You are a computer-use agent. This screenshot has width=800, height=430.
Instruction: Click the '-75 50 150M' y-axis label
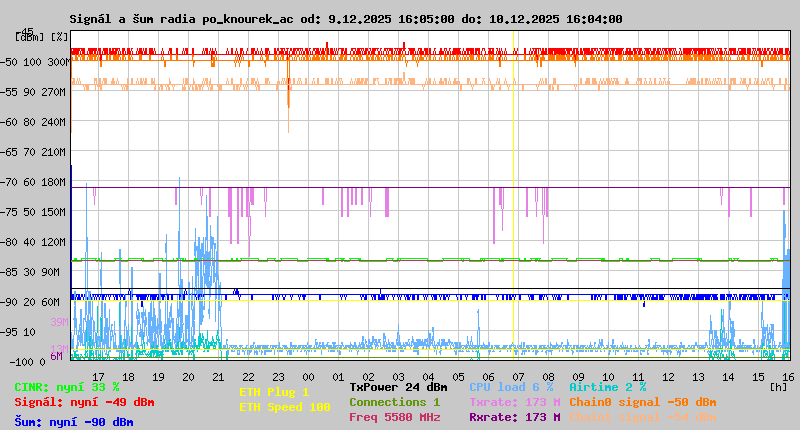click(x=33, y=212)
